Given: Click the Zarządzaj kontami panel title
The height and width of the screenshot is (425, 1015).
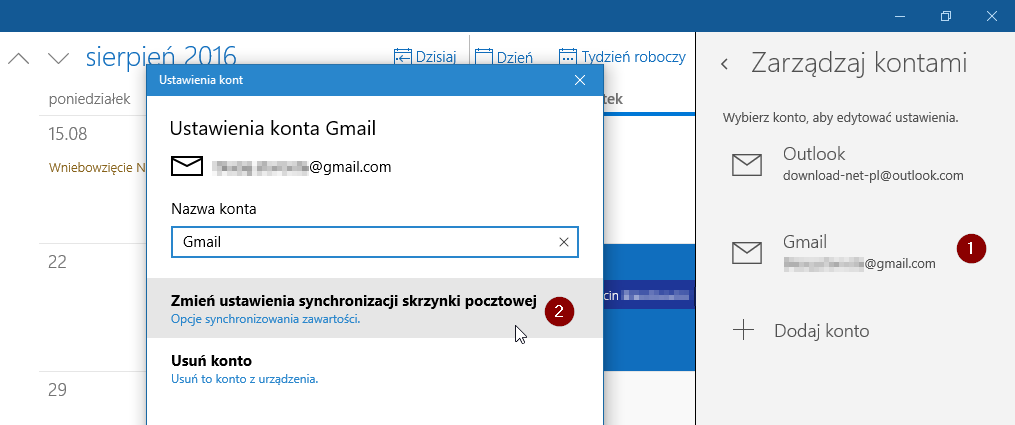Looking at the screenshot, I should 859,63.
